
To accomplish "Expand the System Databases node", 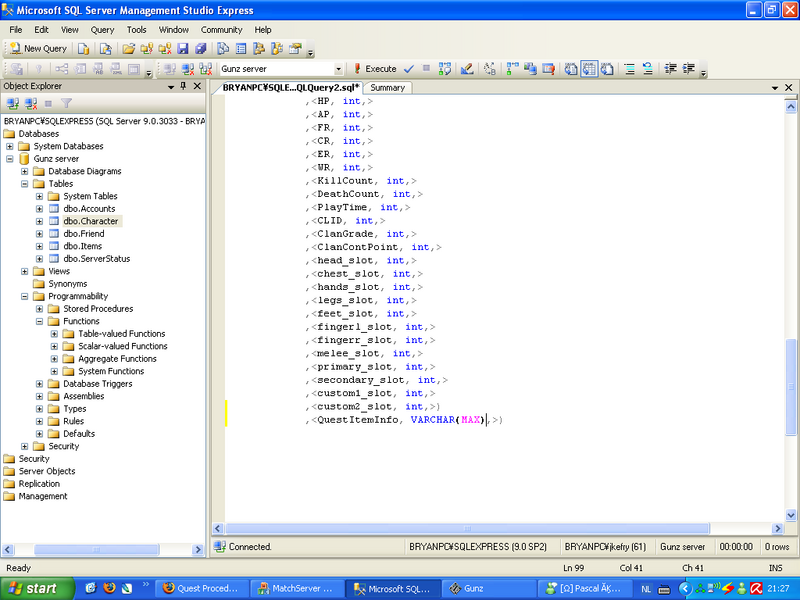I will [x=10, y=146].
